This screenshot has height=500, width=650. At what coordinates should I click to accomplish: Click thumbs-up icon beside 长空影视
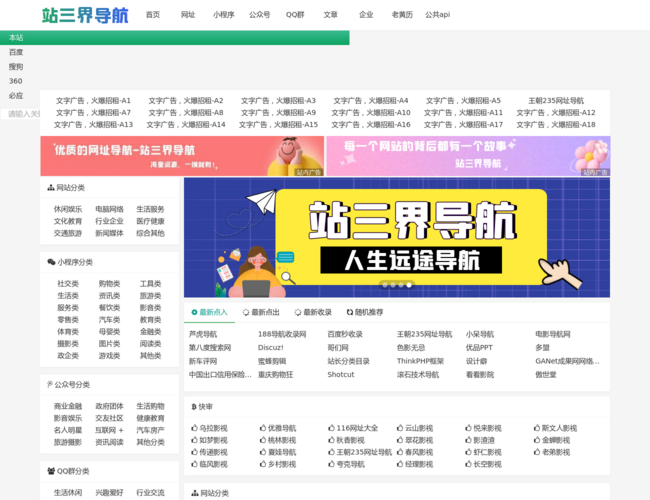click(x=468, y=464)
